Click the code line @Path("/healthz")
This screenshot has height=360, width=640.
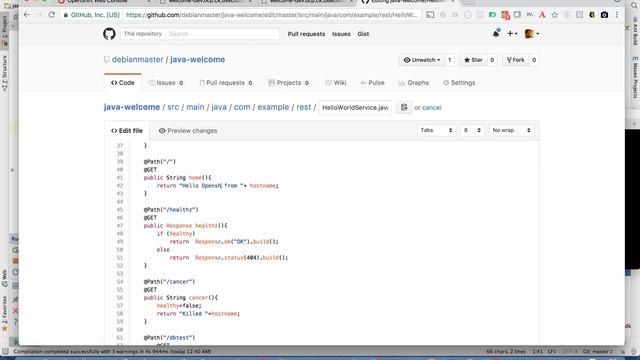pos(171,210)
